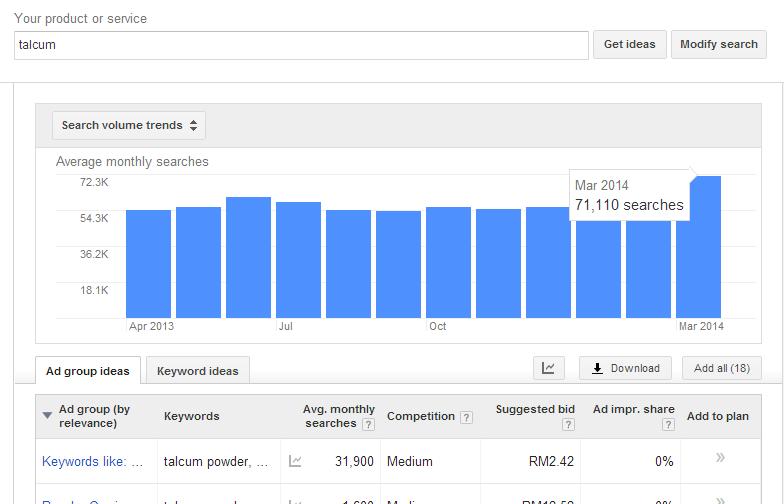Download the keyword ideas
Screen dimensions: 784x504
tap(626, 368)
